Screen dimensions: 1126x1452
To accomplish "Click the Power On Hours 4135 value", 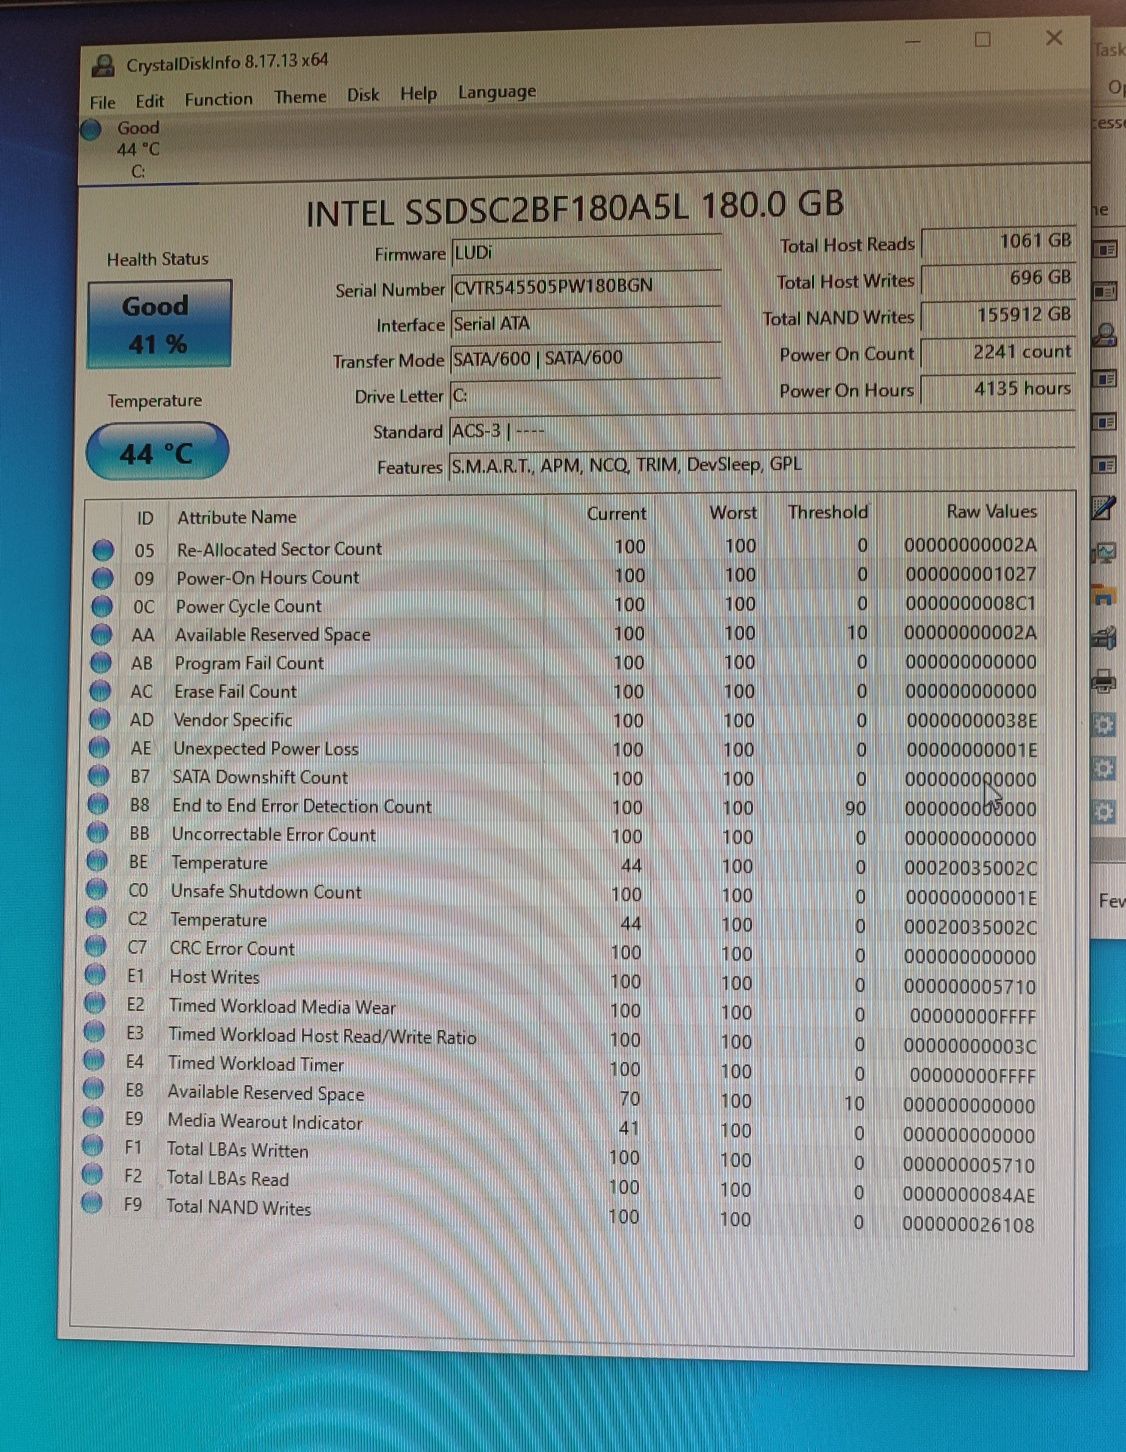I will coord(997,389).
